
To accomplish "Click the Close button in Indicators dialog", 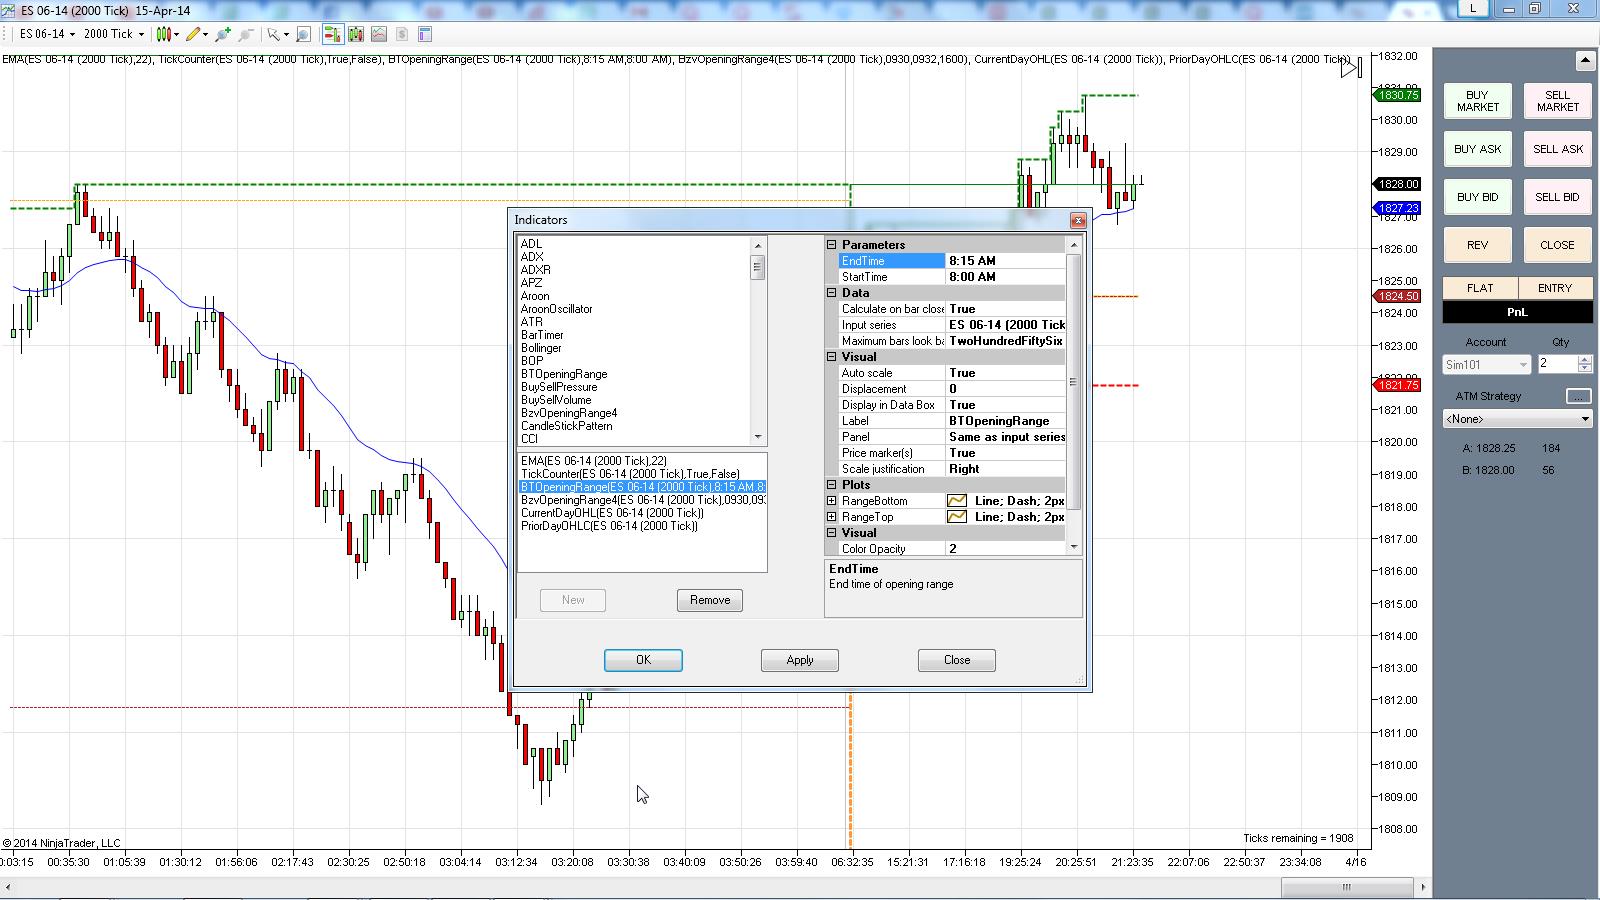I will (957, 660).
